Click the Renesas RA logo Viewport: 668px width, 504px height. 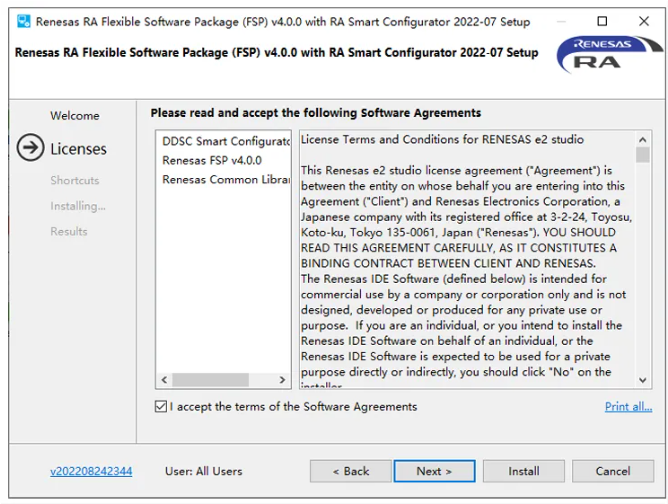point(609,54)
